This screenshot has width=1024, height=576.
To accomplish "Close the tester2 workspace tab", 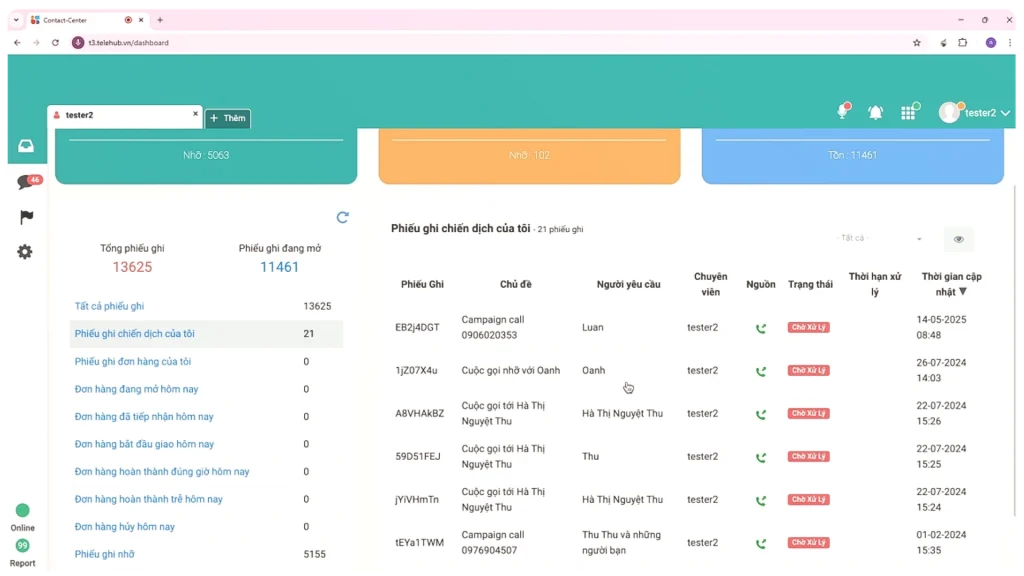I will point(195,114).
